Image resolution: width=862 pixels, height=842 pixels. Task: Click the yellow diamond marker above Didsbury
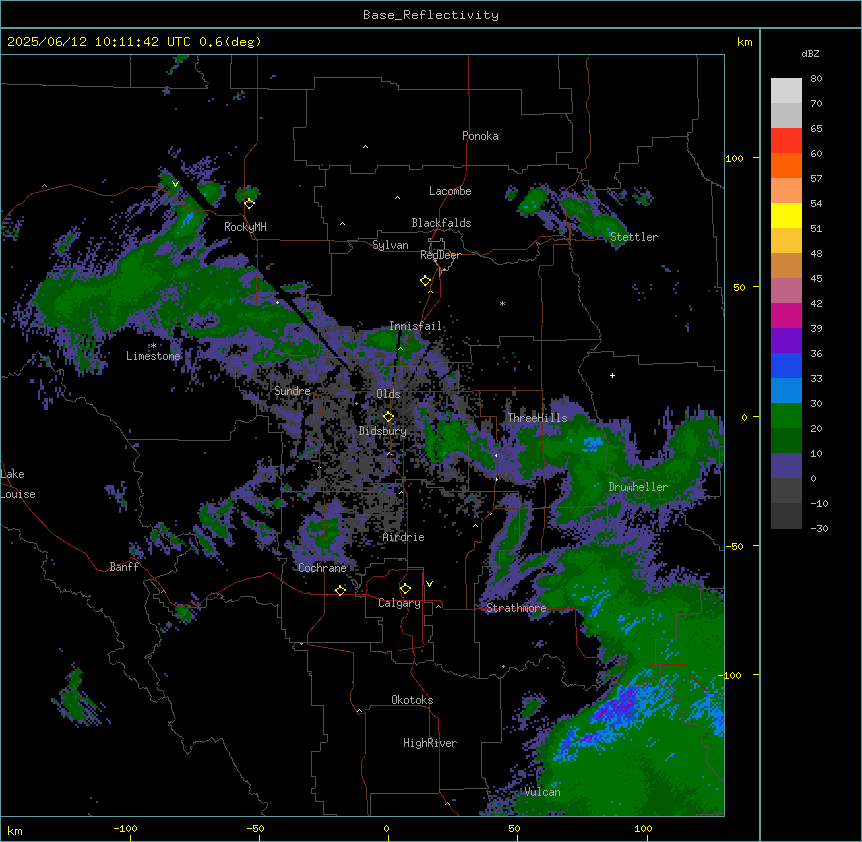pos(388,417)
